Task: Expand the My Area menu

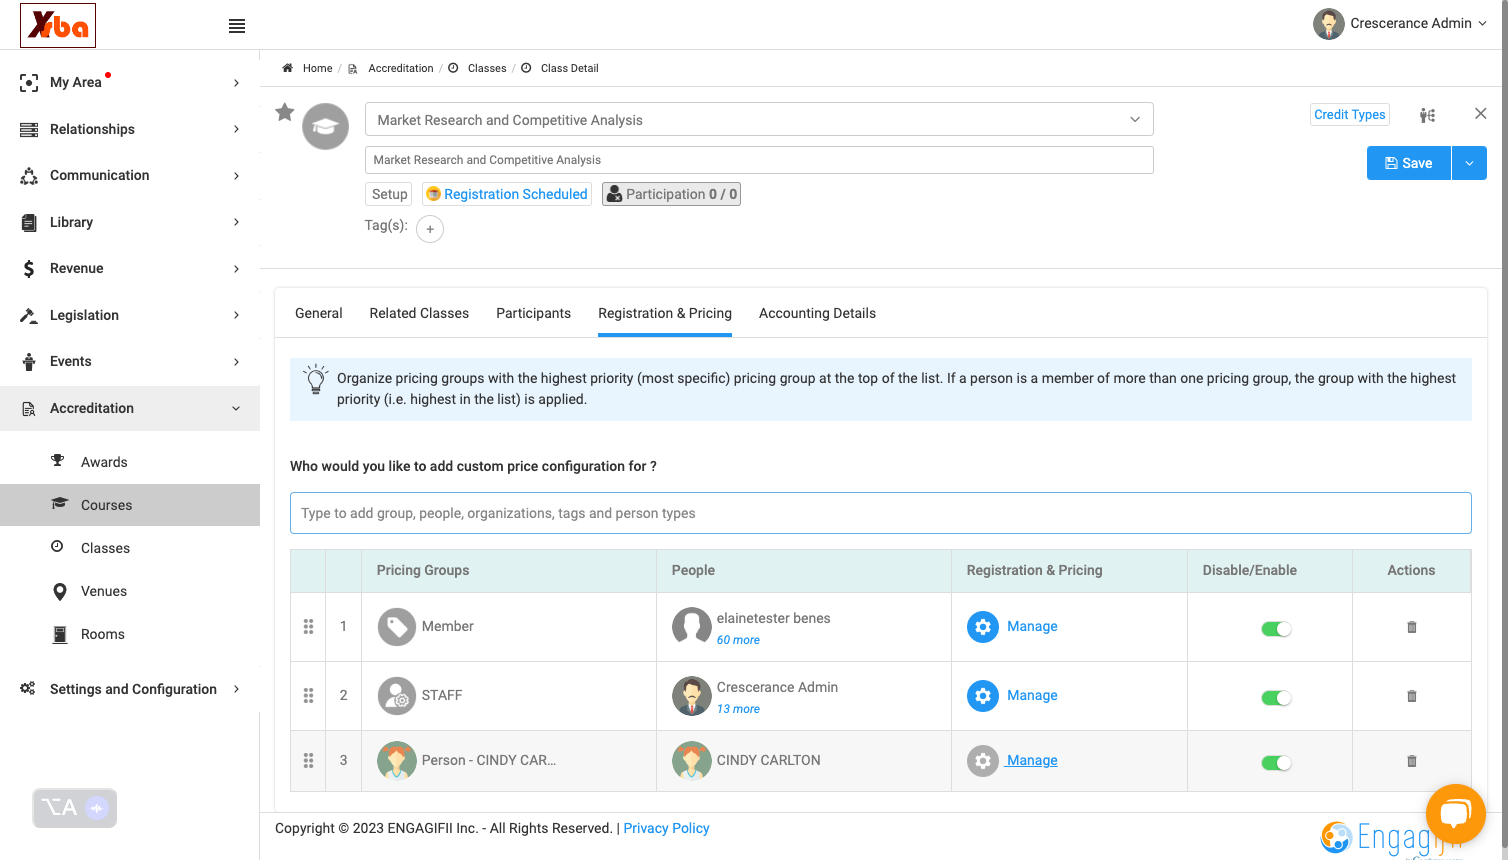Action: pyautogui.click(x=130, y=82)
